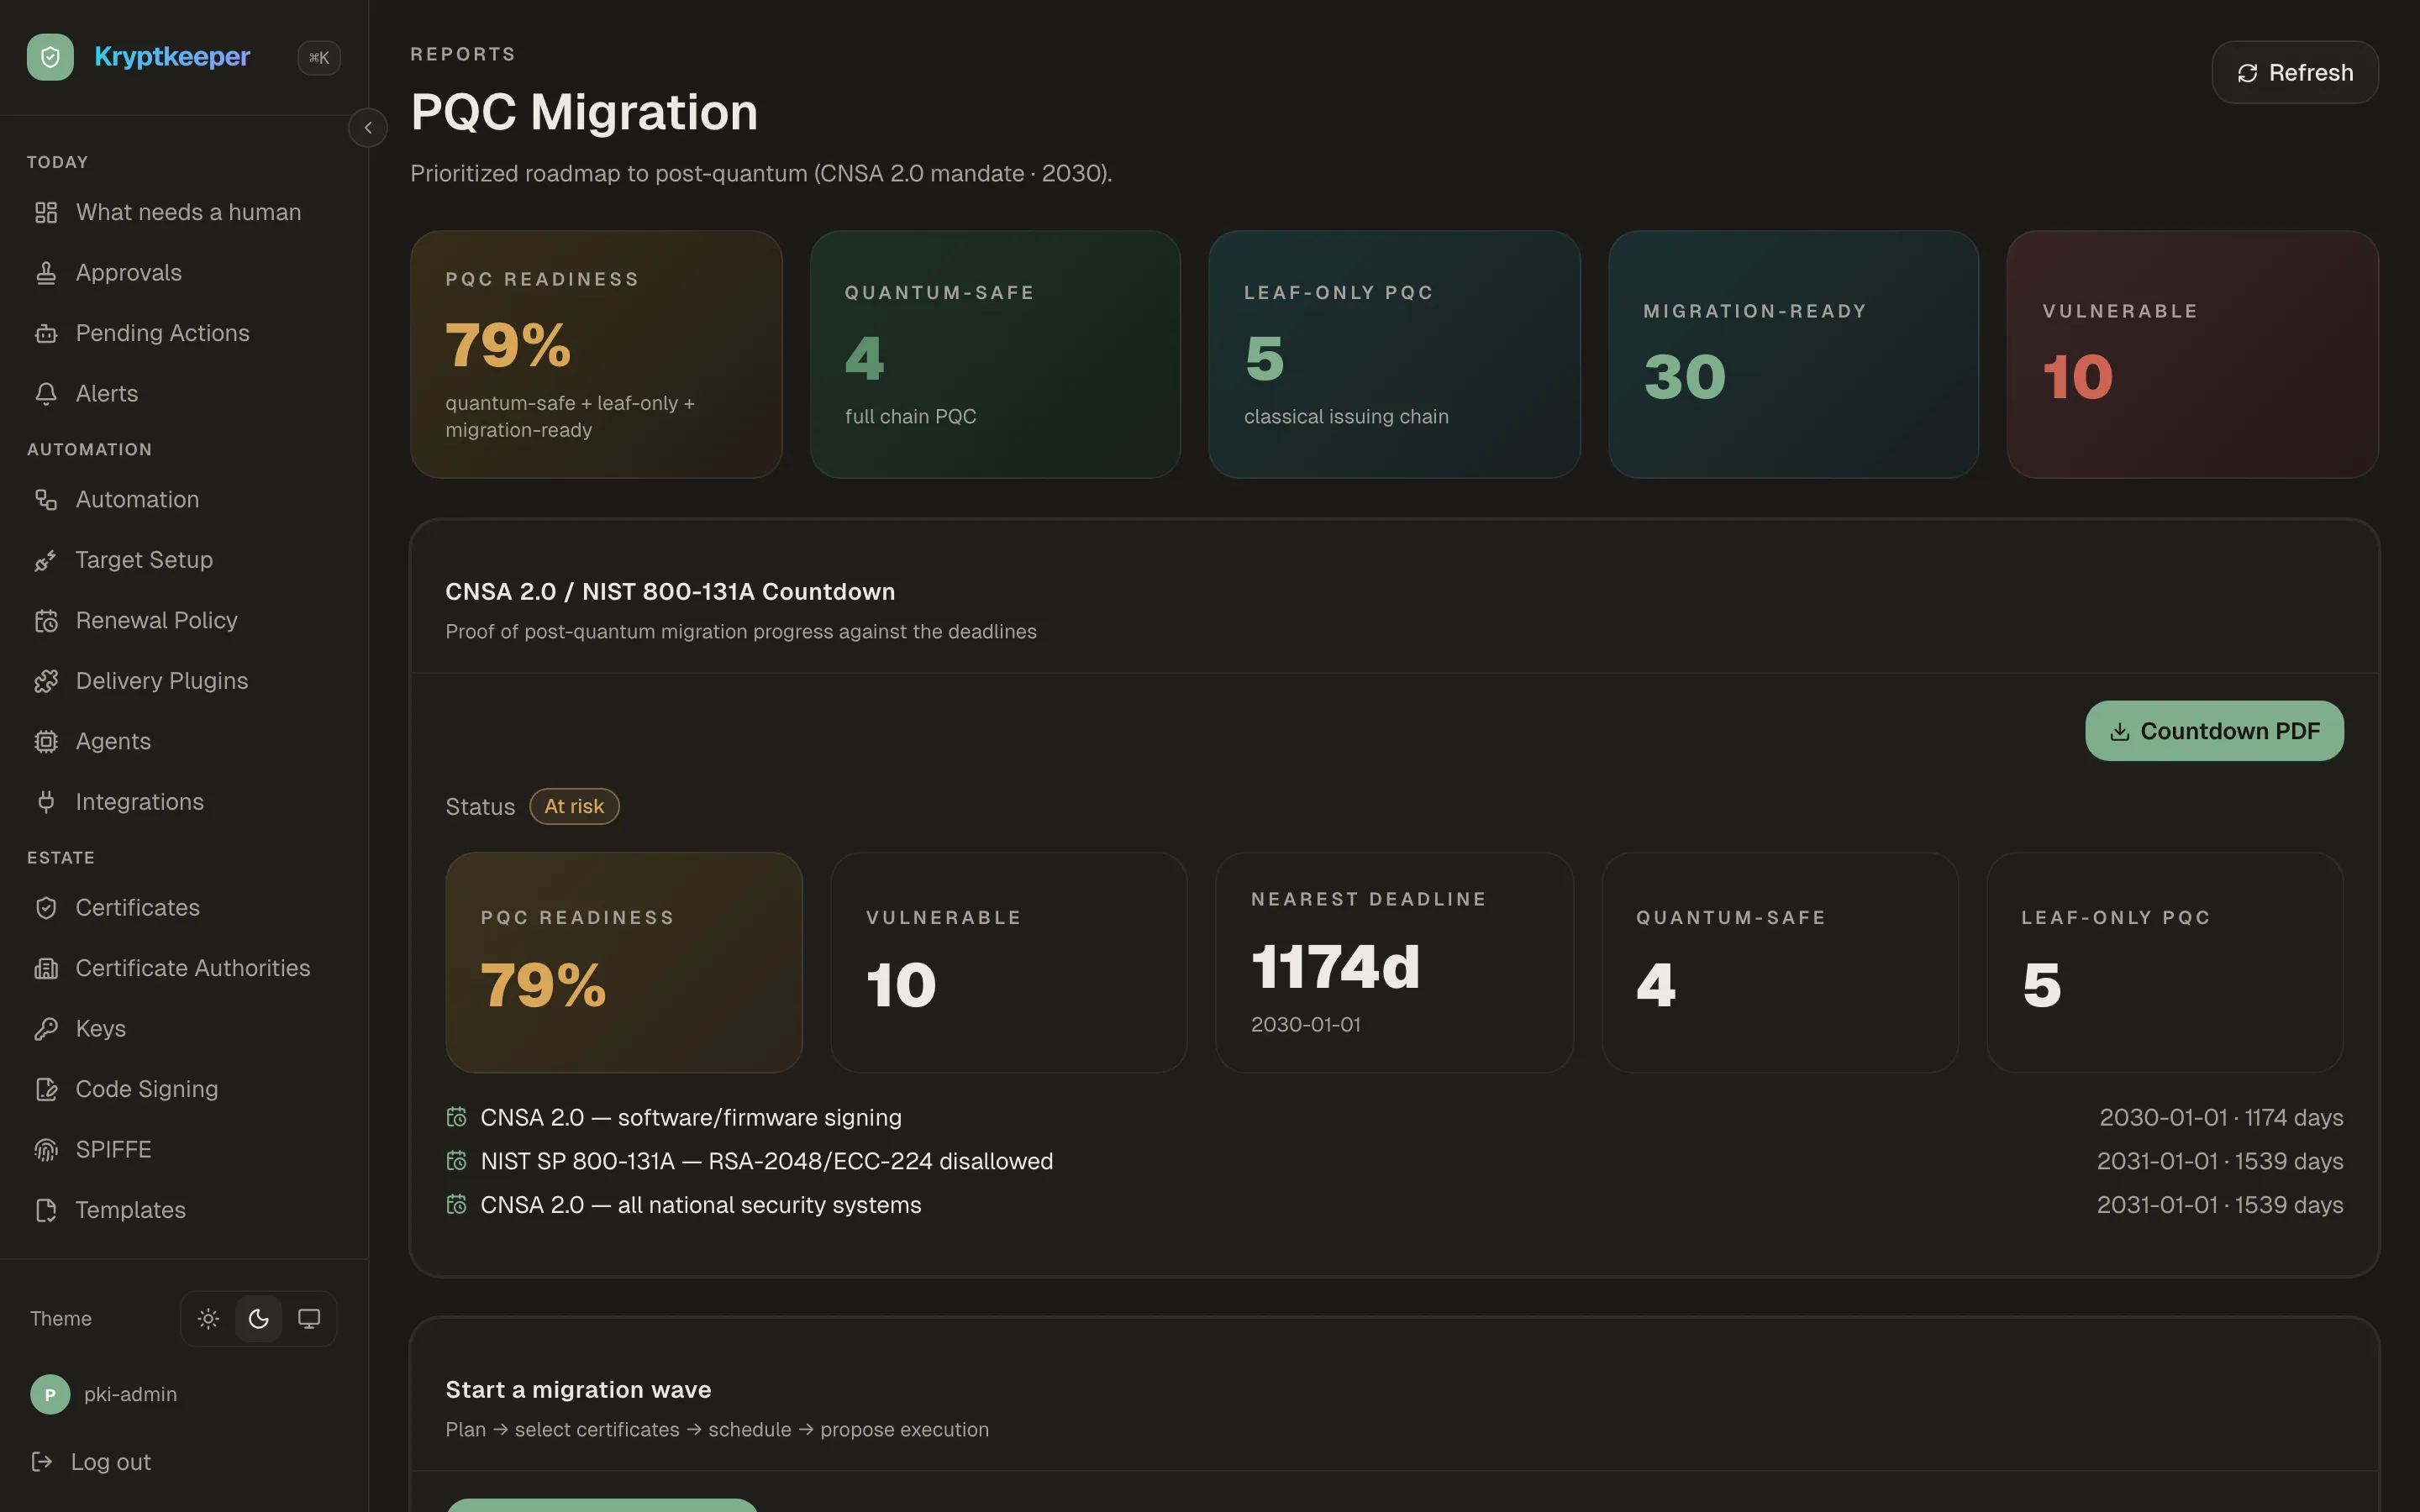Viewport: 2420px width, 1512px height.
Task: Click the Agents chip icon
Action: [46, 742]
